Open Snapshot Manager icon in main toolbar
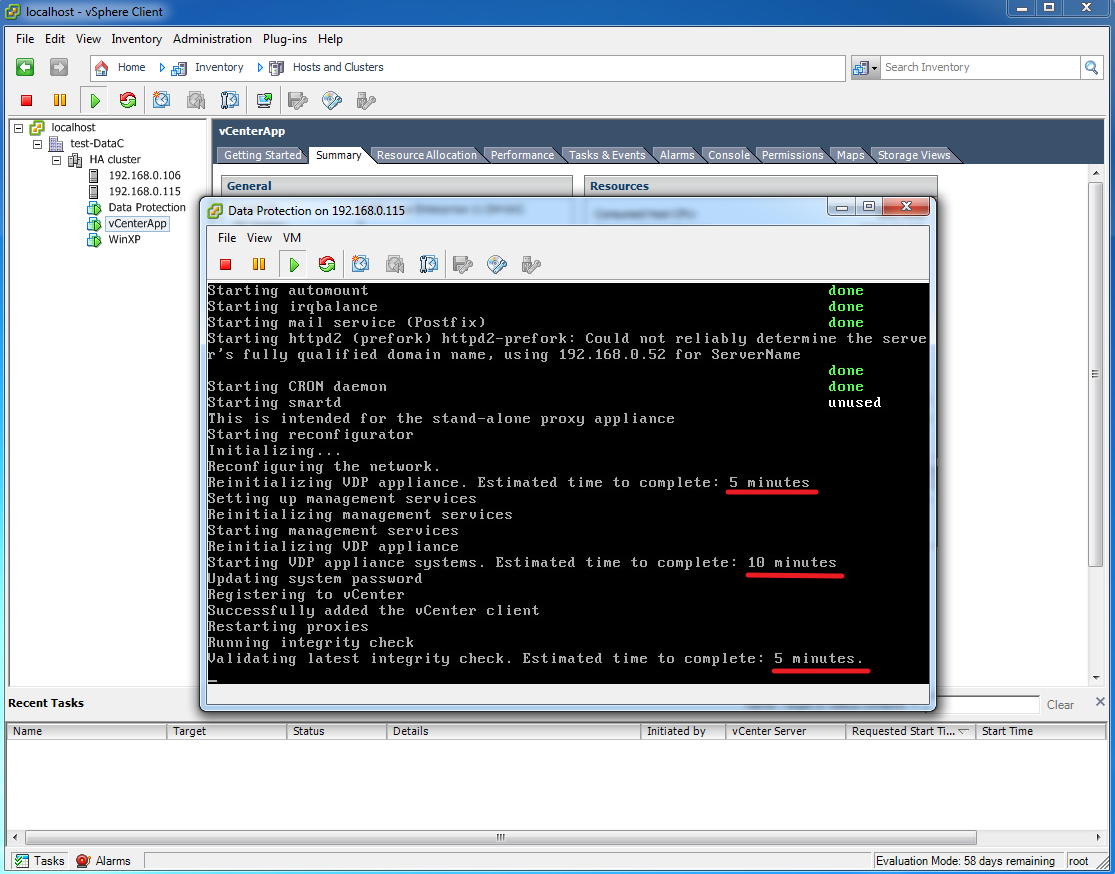Viewport: 1115px width, 874px height. (x=230, y=100)
